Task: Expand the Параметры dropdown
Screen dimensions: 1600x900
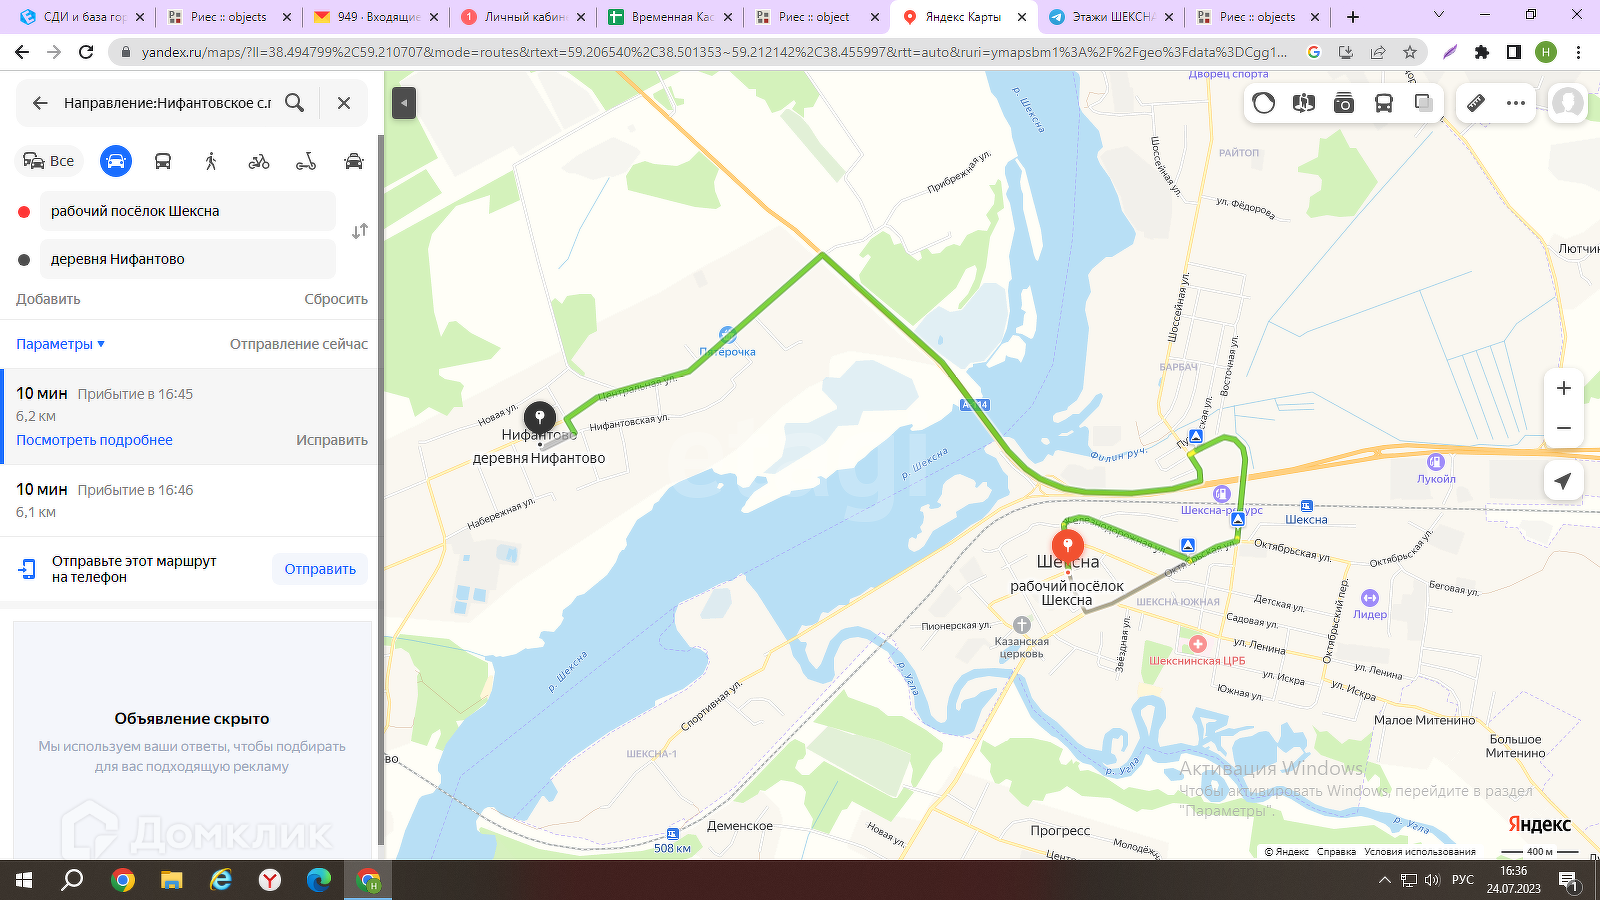Action: (x=60, y=344)
